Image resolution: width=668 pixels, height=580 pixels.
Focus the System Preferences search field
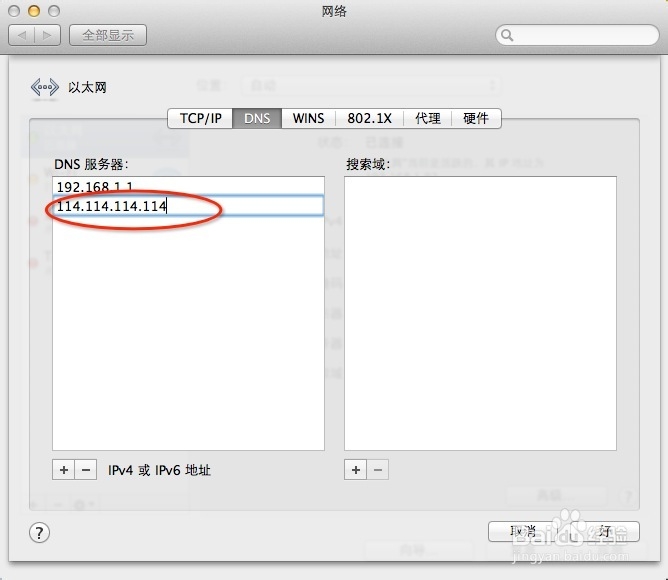577,35
